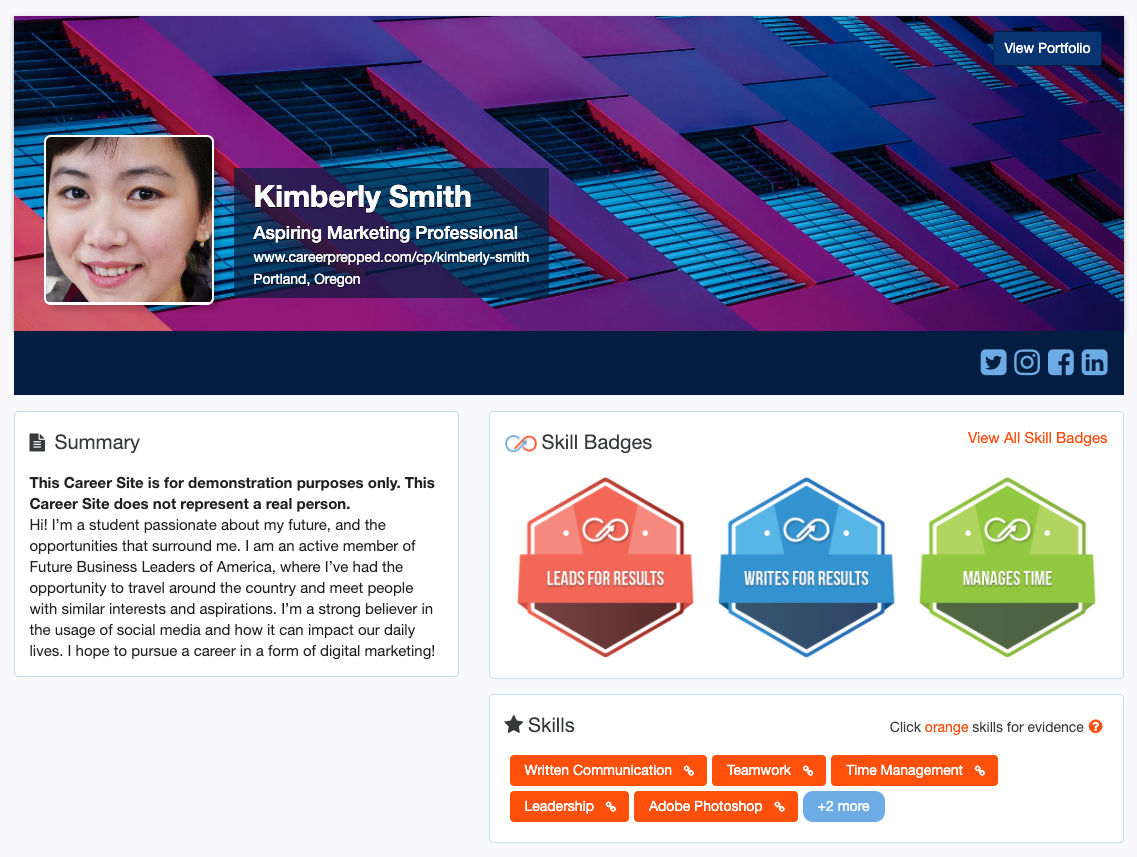Open the Instagram social icon
This screenshot has width=1137, height=857.
click(x=1027, y=362)
